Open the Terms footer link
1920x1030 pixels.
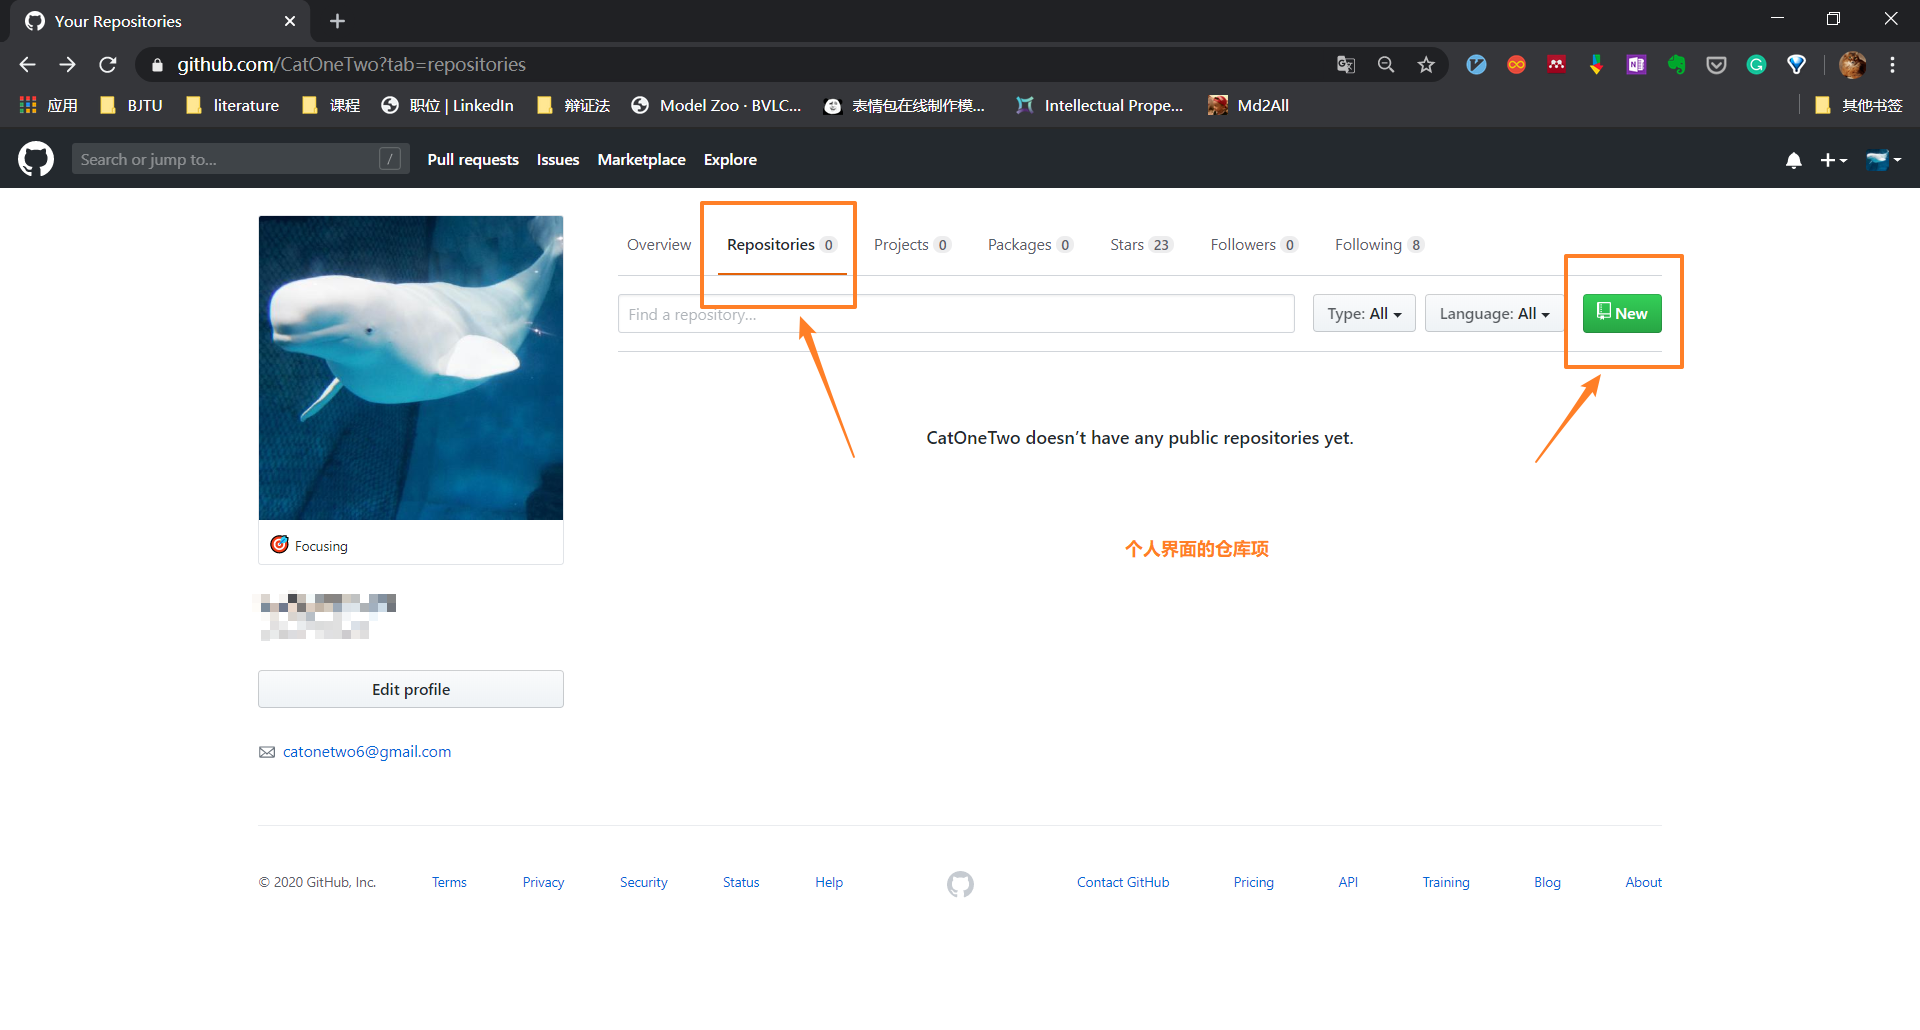449,882
